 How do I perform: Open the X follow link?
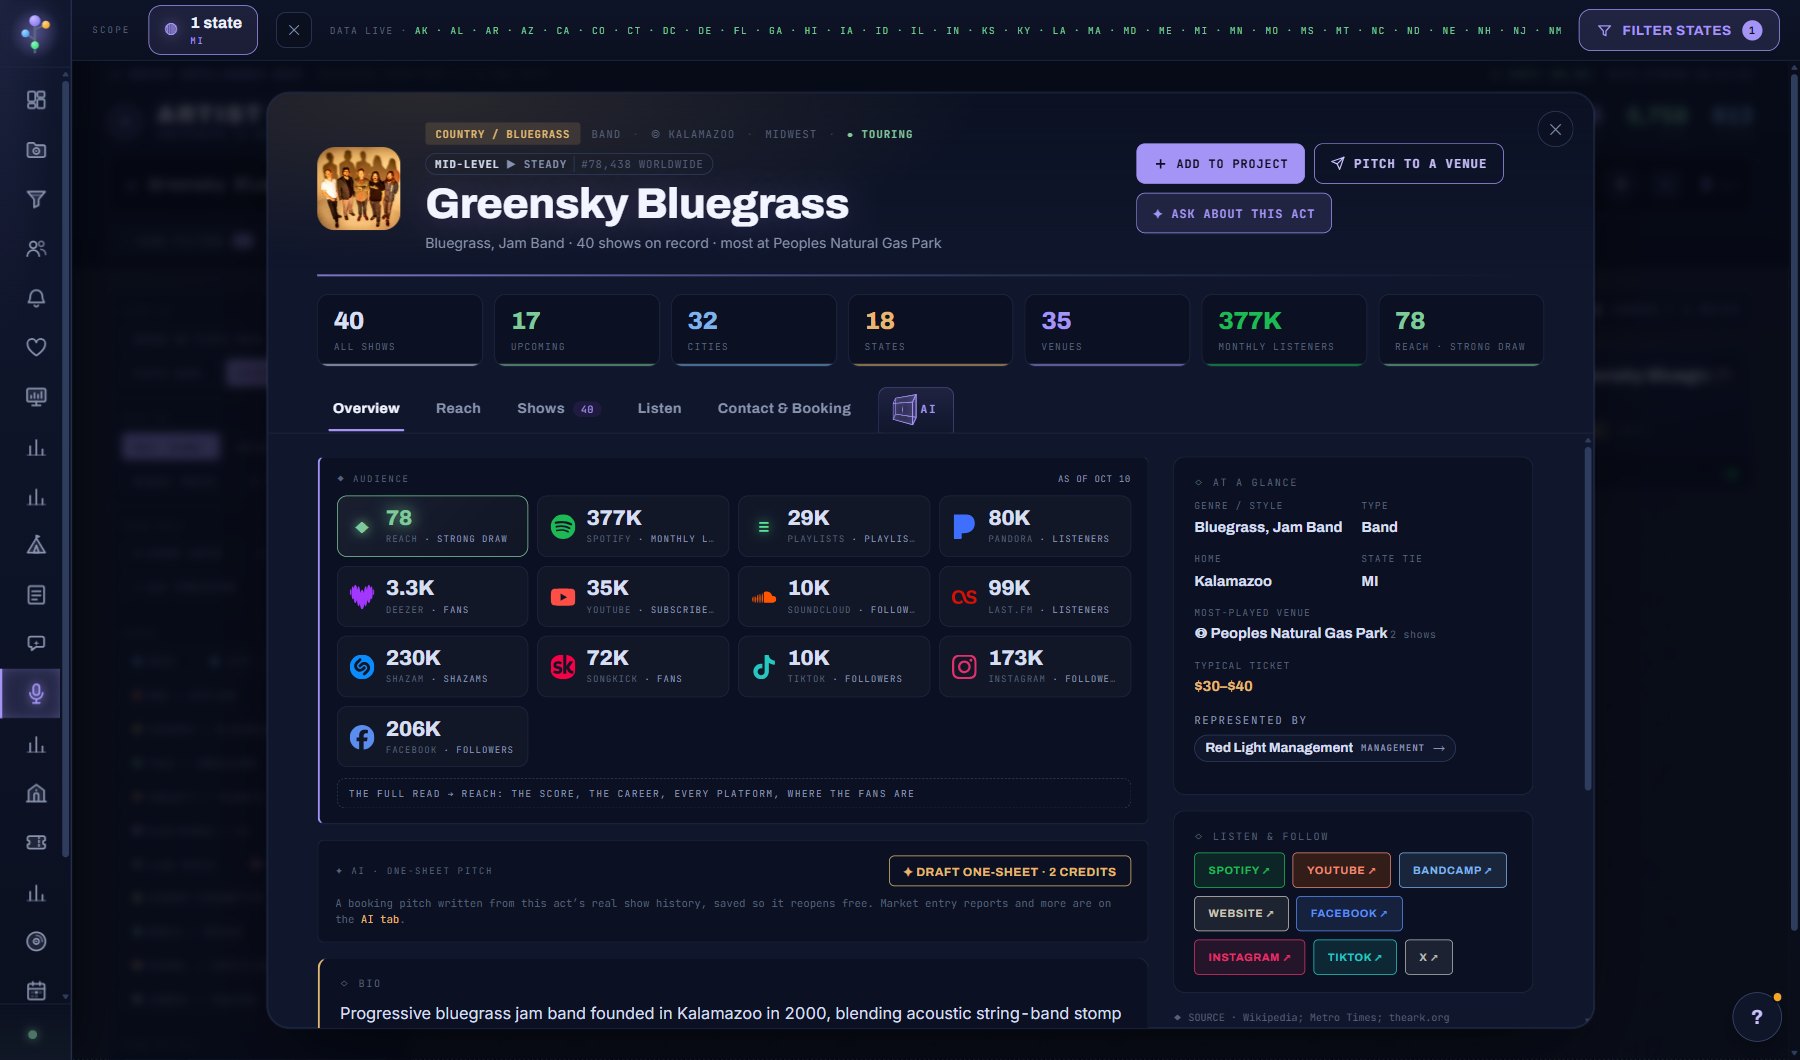[x=1428, y=957]
